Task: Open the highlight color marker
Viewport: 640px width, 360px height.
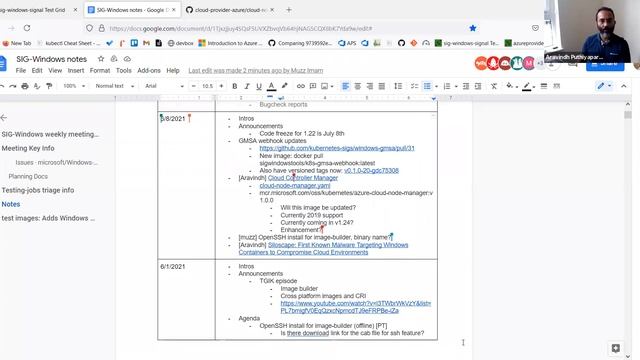Action: click(x=284, y=86)
